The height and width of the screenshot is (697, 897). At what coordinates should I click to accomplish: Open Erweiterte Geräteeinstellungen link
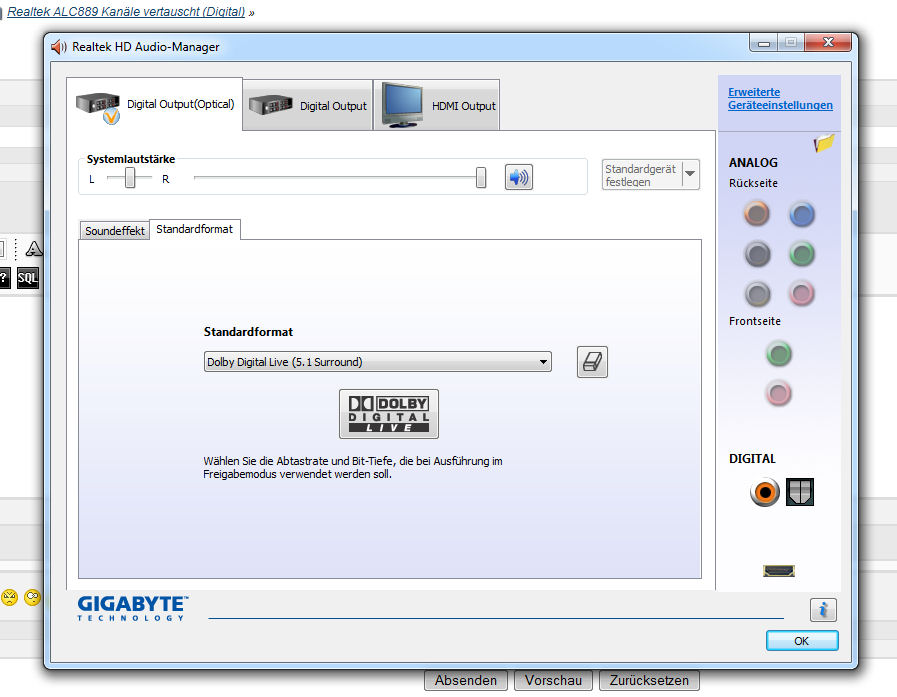(x=780, y=99)
